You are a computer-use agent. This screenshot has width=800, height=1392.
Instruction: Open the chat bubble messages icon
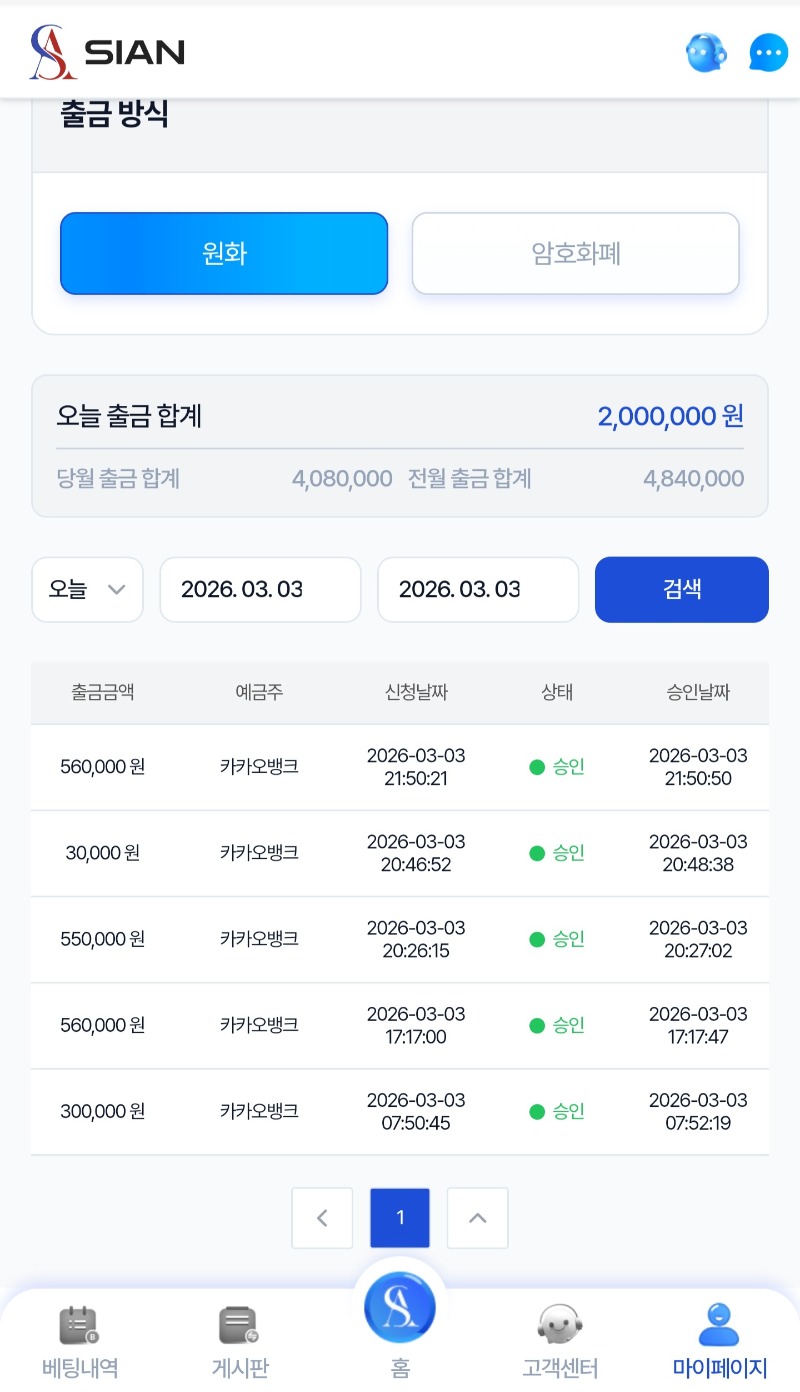click(768, 52)
